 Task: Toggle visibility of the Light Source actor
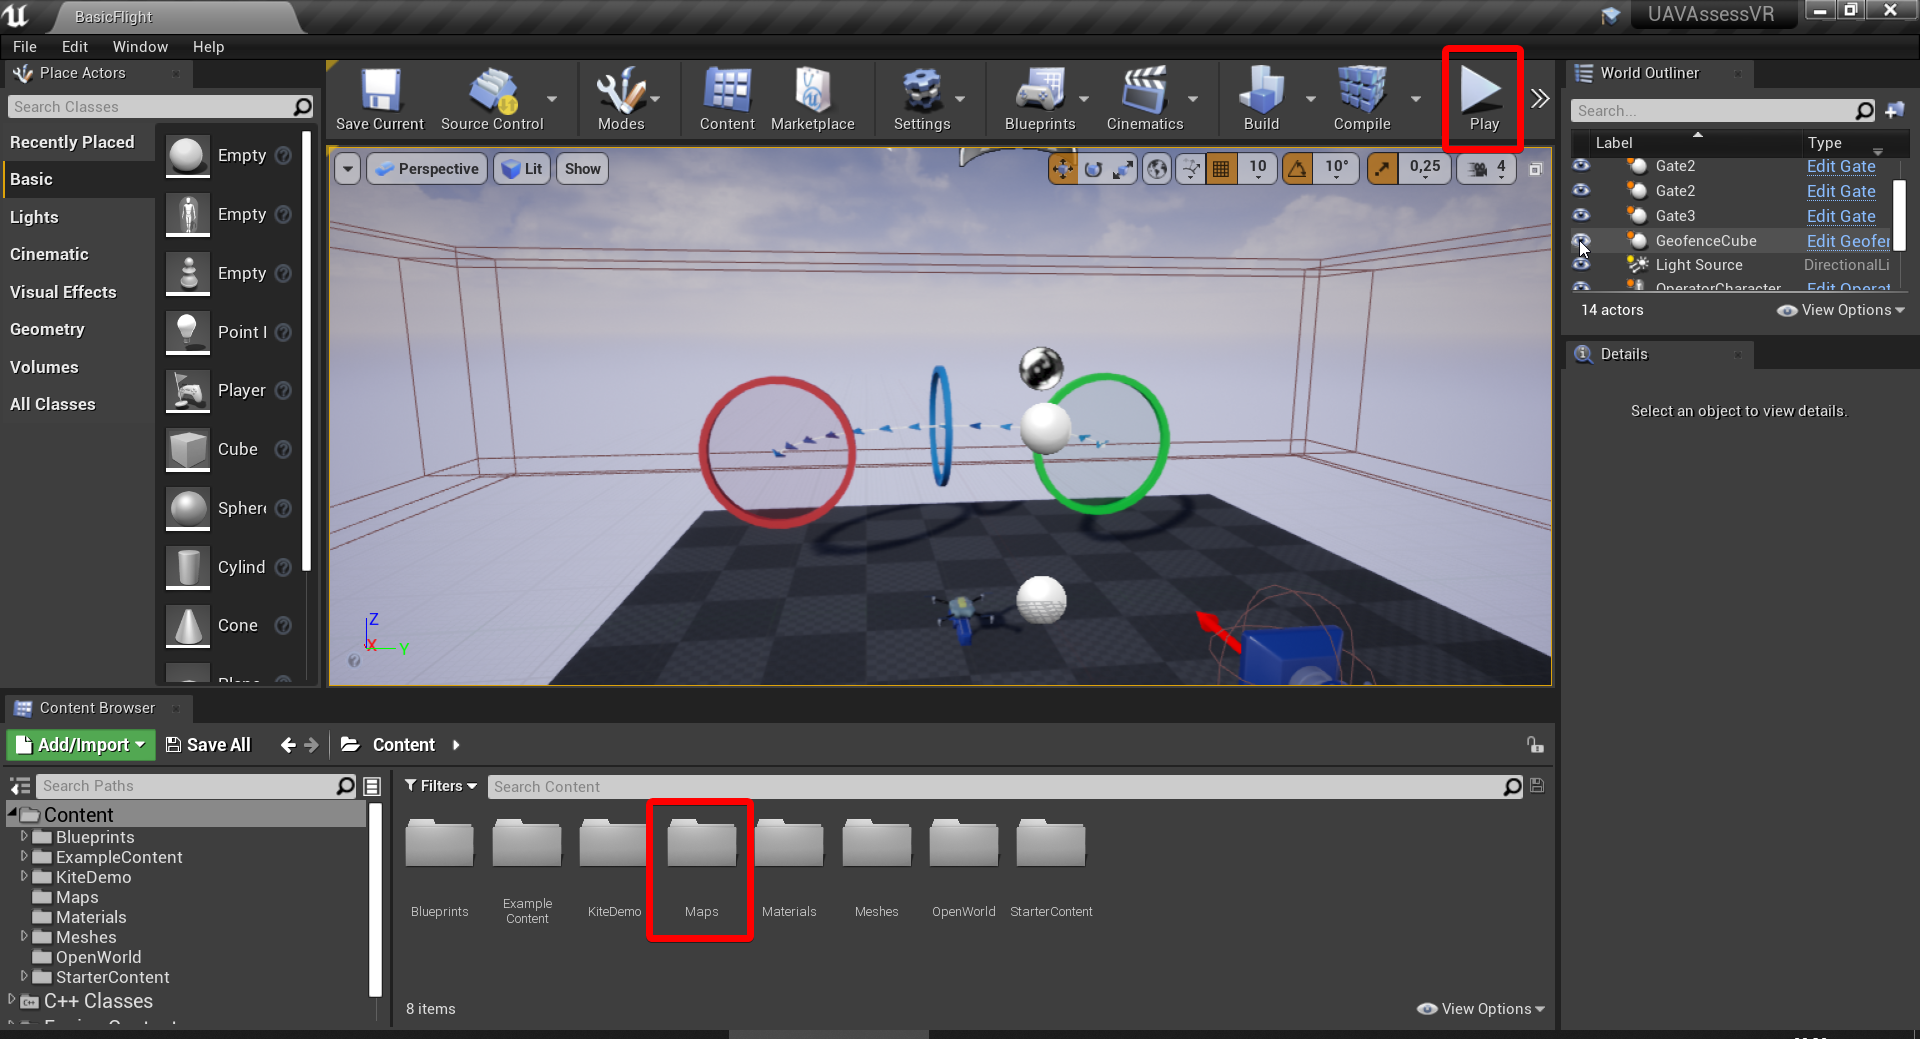click(x=1581, y=265)
